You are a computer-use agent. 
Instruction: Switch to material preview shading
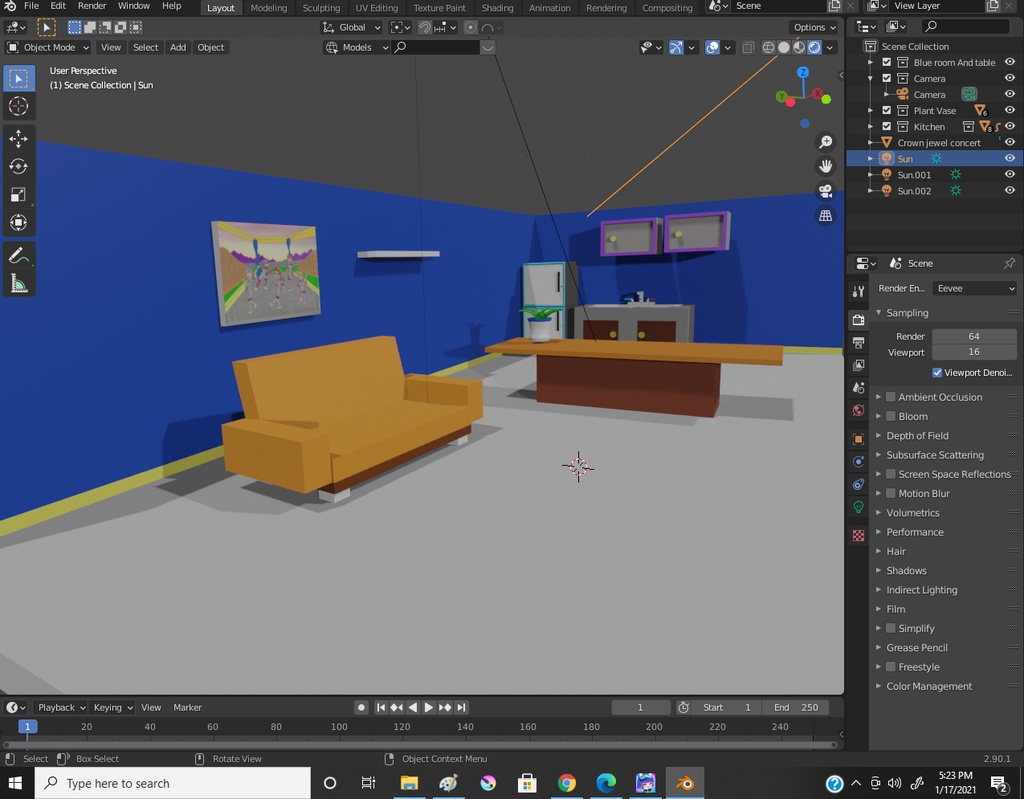click(799, 48)
